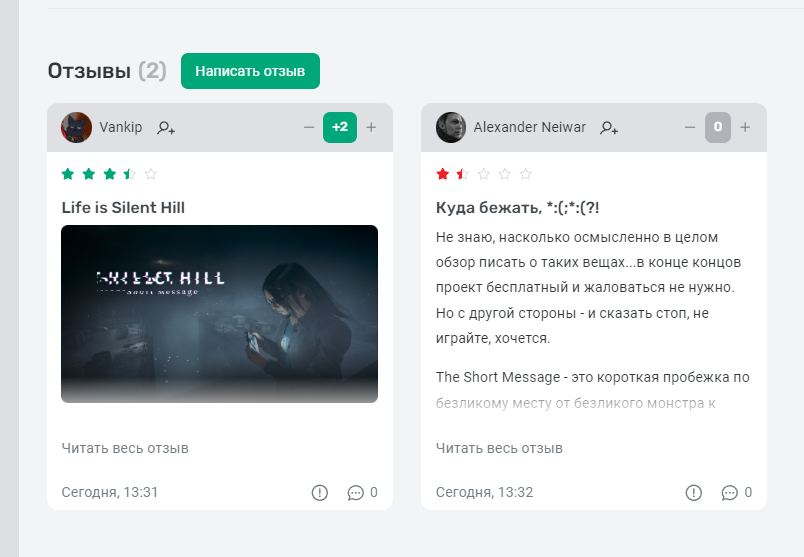The height and width of the screenshot is (557, 804).
Task: Report Vankip's review with exclamation icon
Action: click(319, 492)
